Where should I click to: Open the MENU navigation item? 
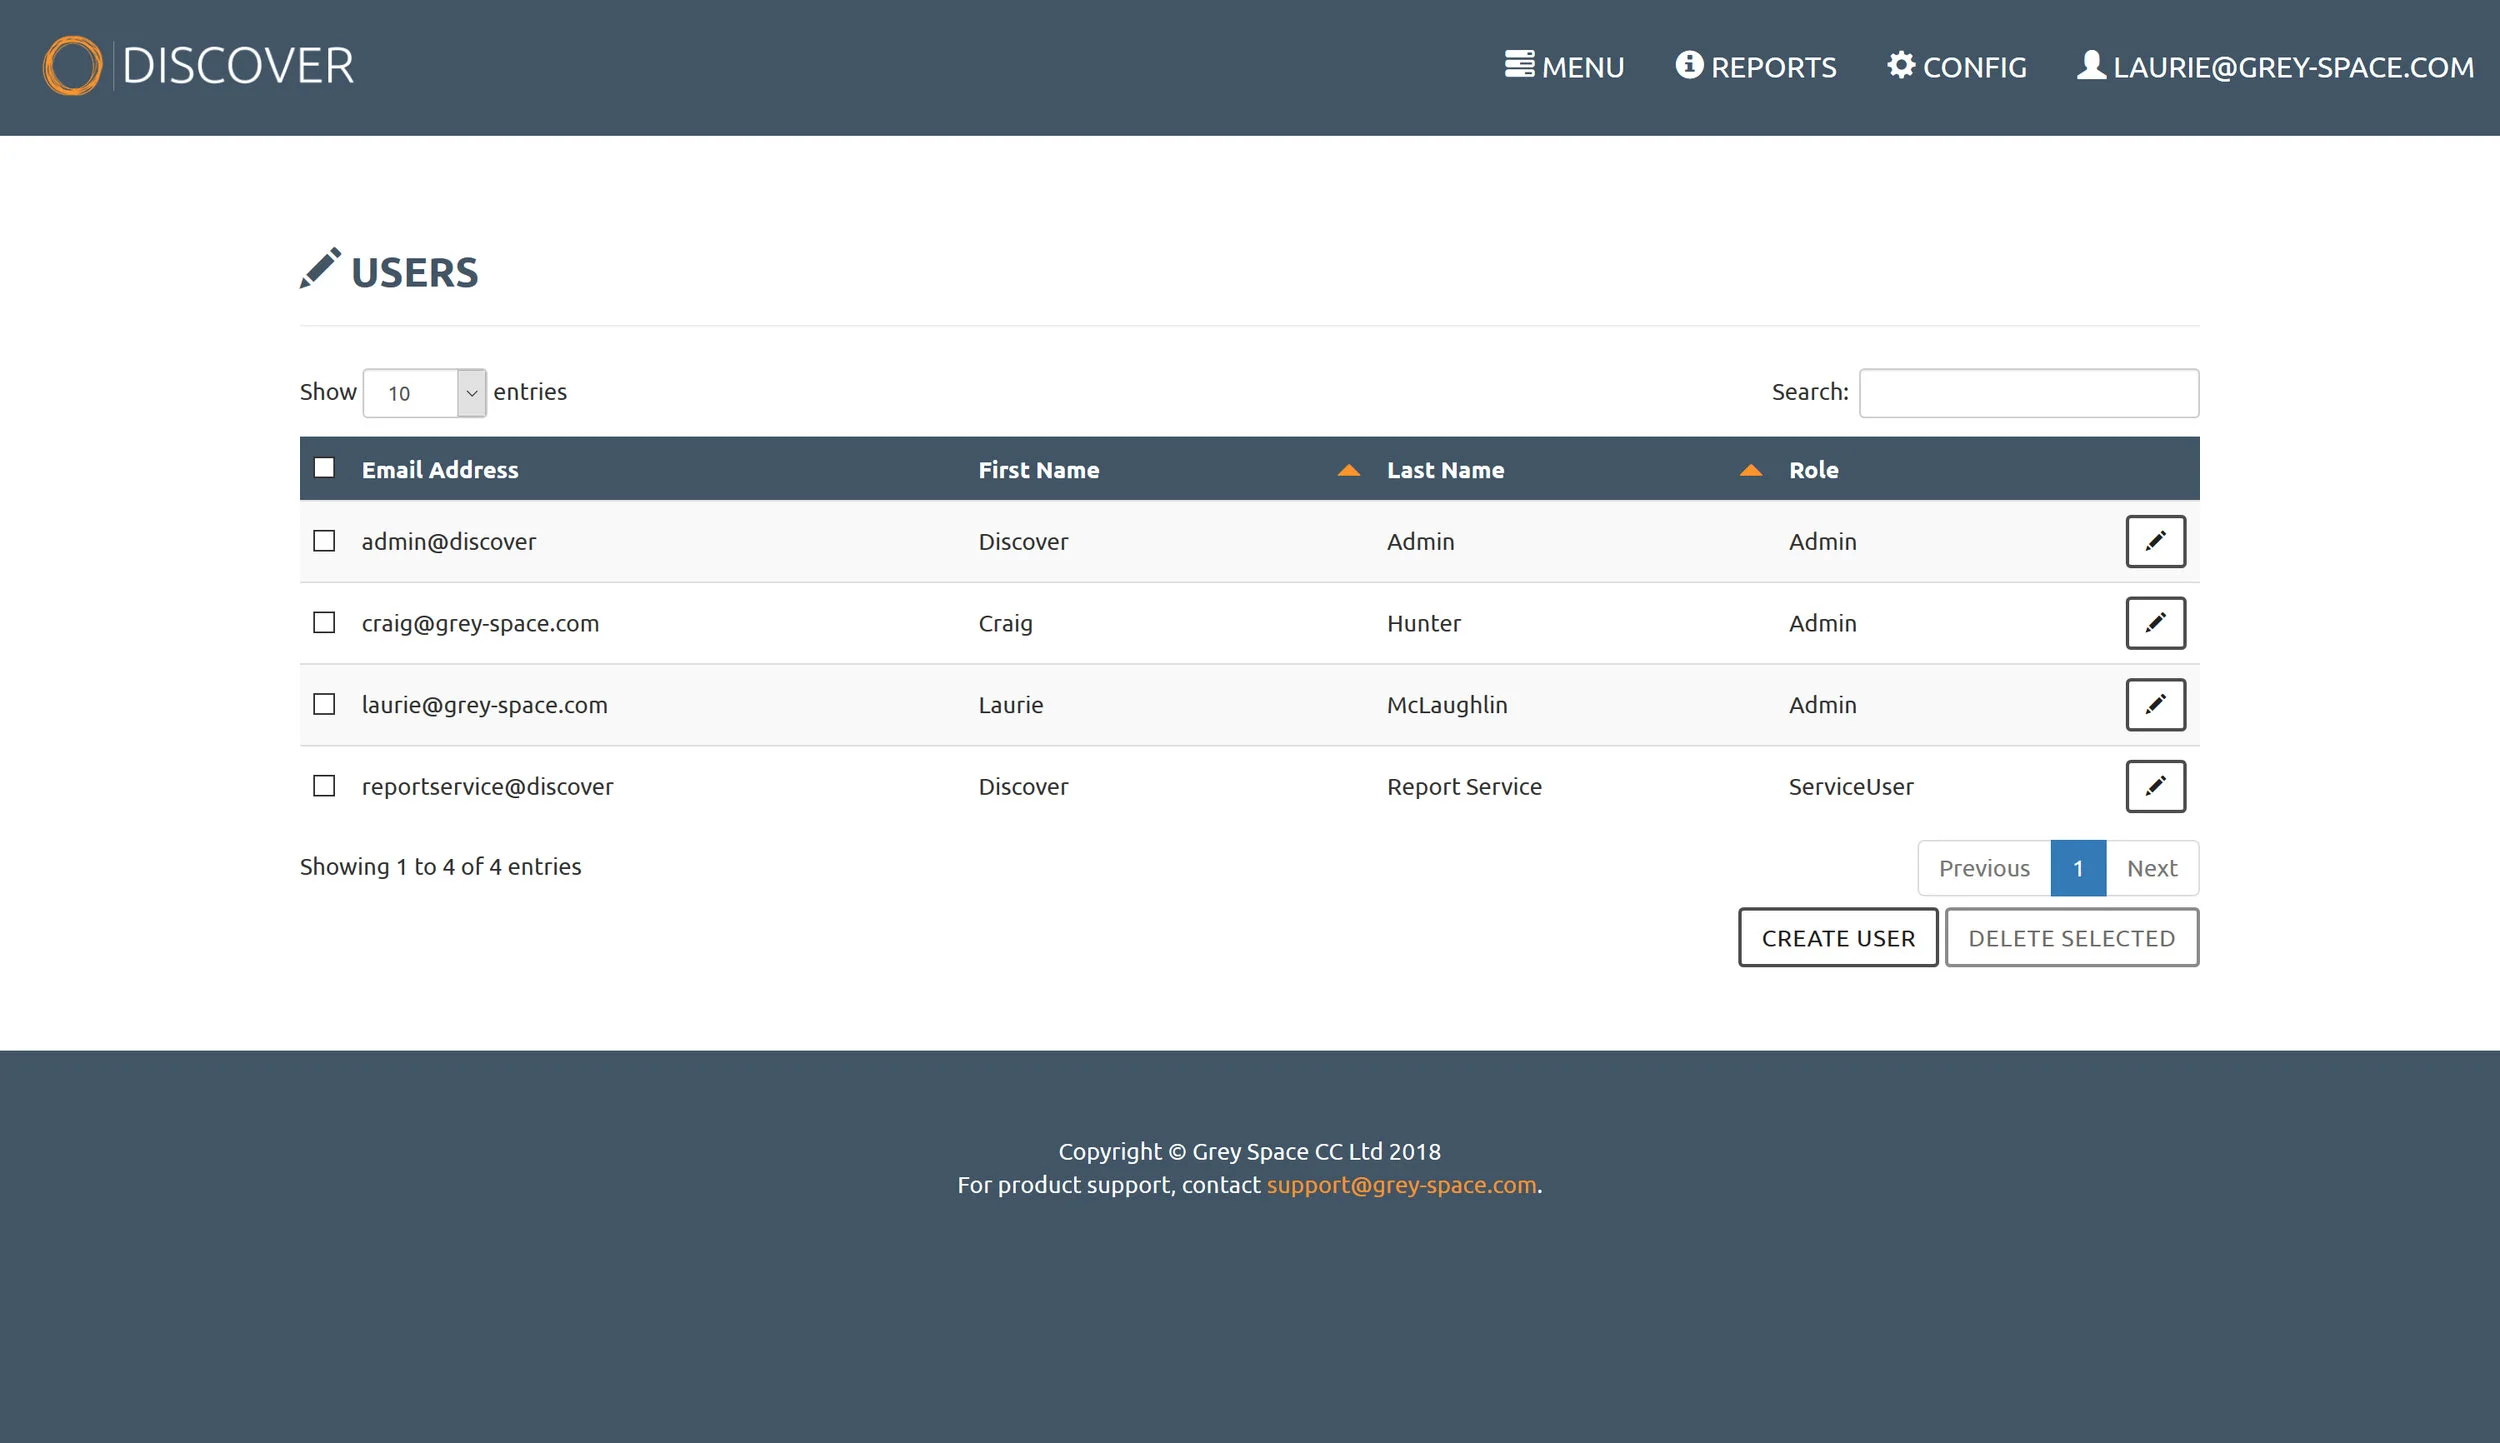pos(1564,66)
